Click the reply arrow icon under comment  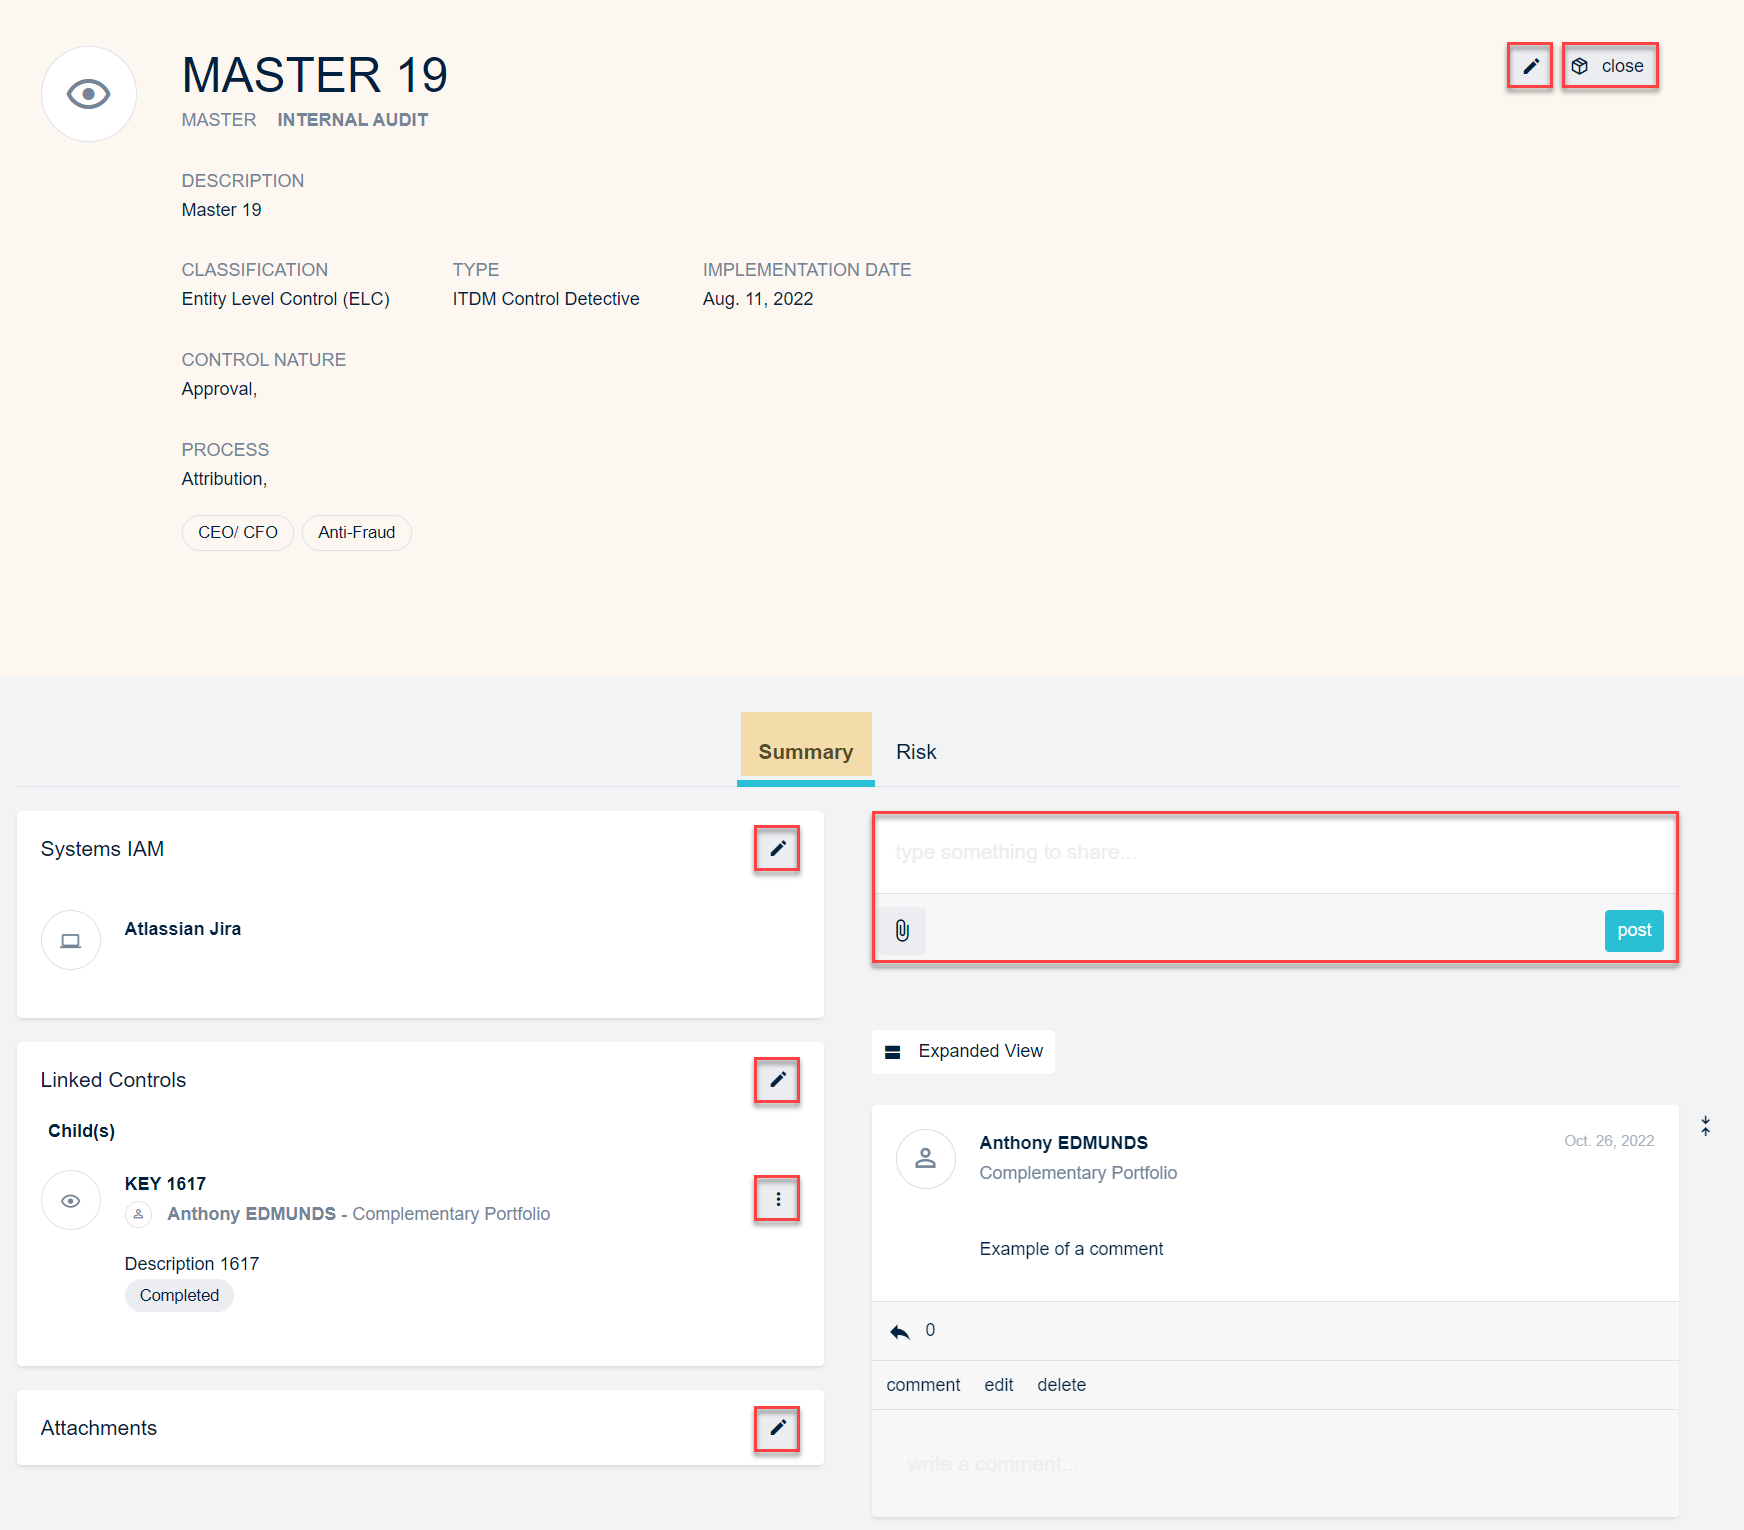[900, 1331]
